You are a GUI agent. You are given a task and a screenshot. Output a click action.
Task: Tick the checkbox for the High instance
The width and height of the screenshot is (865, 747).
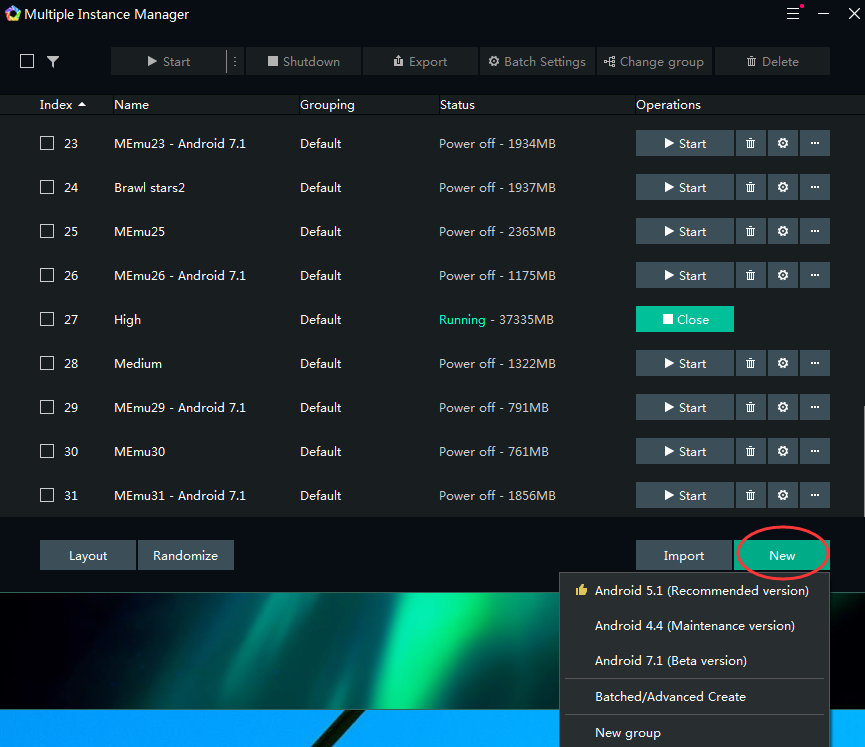(x=47, y=320)
